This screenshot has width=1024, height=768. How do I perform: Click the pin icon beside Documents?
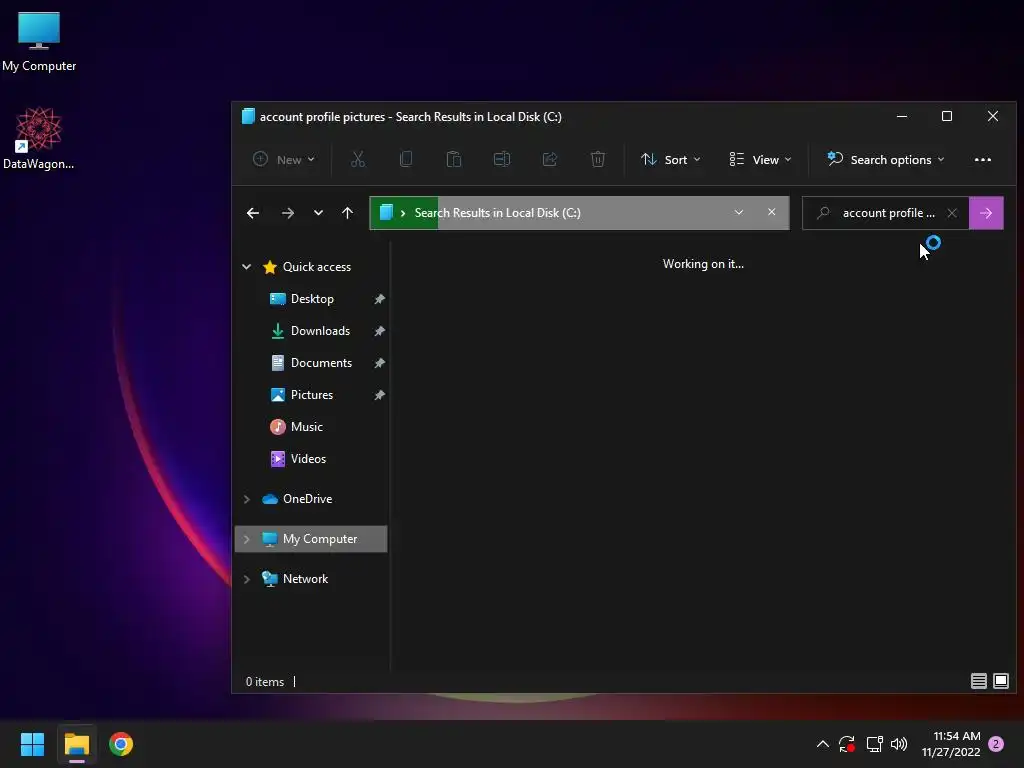pos(379,363)
